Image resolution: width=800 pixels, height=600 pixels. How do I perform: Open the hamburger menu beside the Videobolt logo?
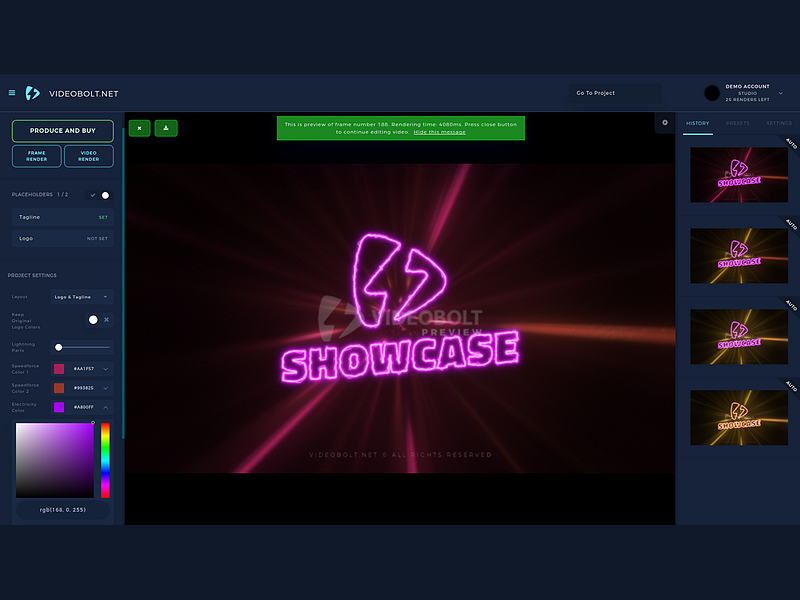[12, 92]
